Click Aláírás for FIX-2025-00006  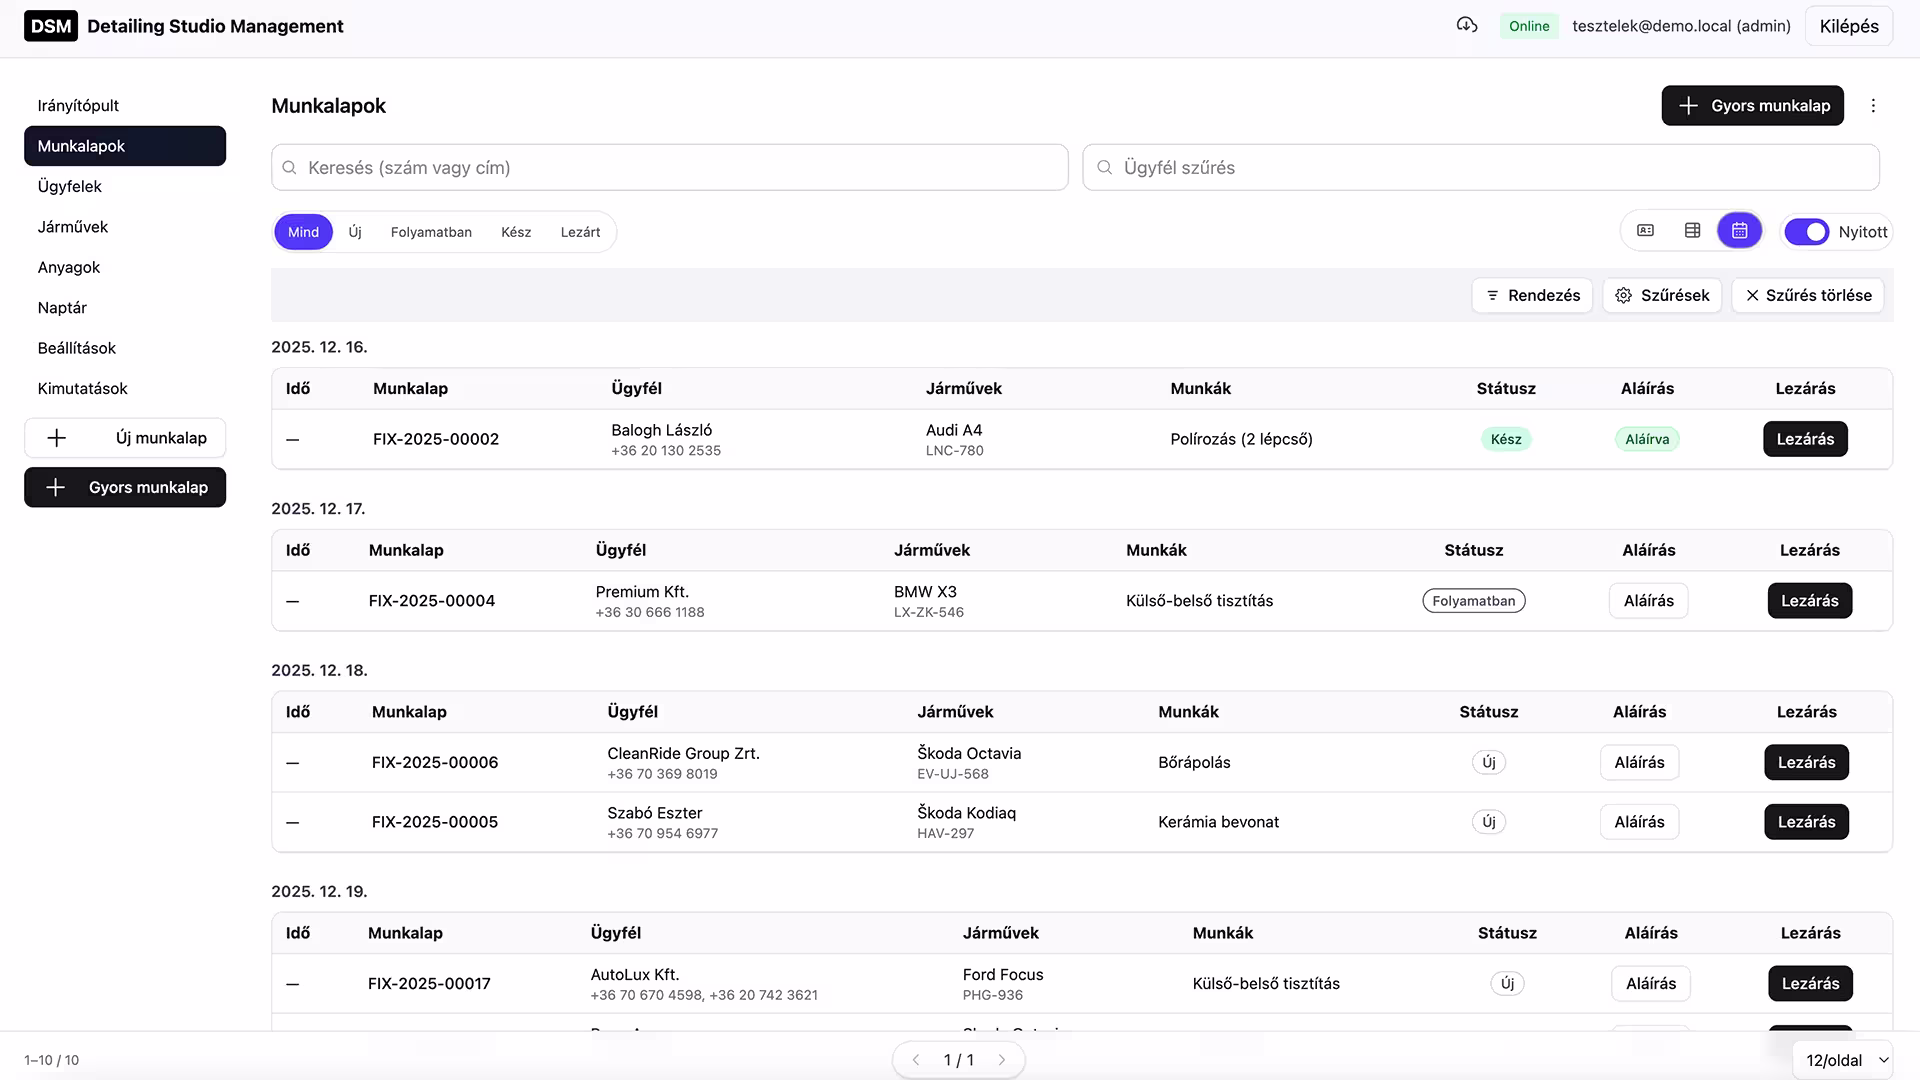[x=1639, y=762]
